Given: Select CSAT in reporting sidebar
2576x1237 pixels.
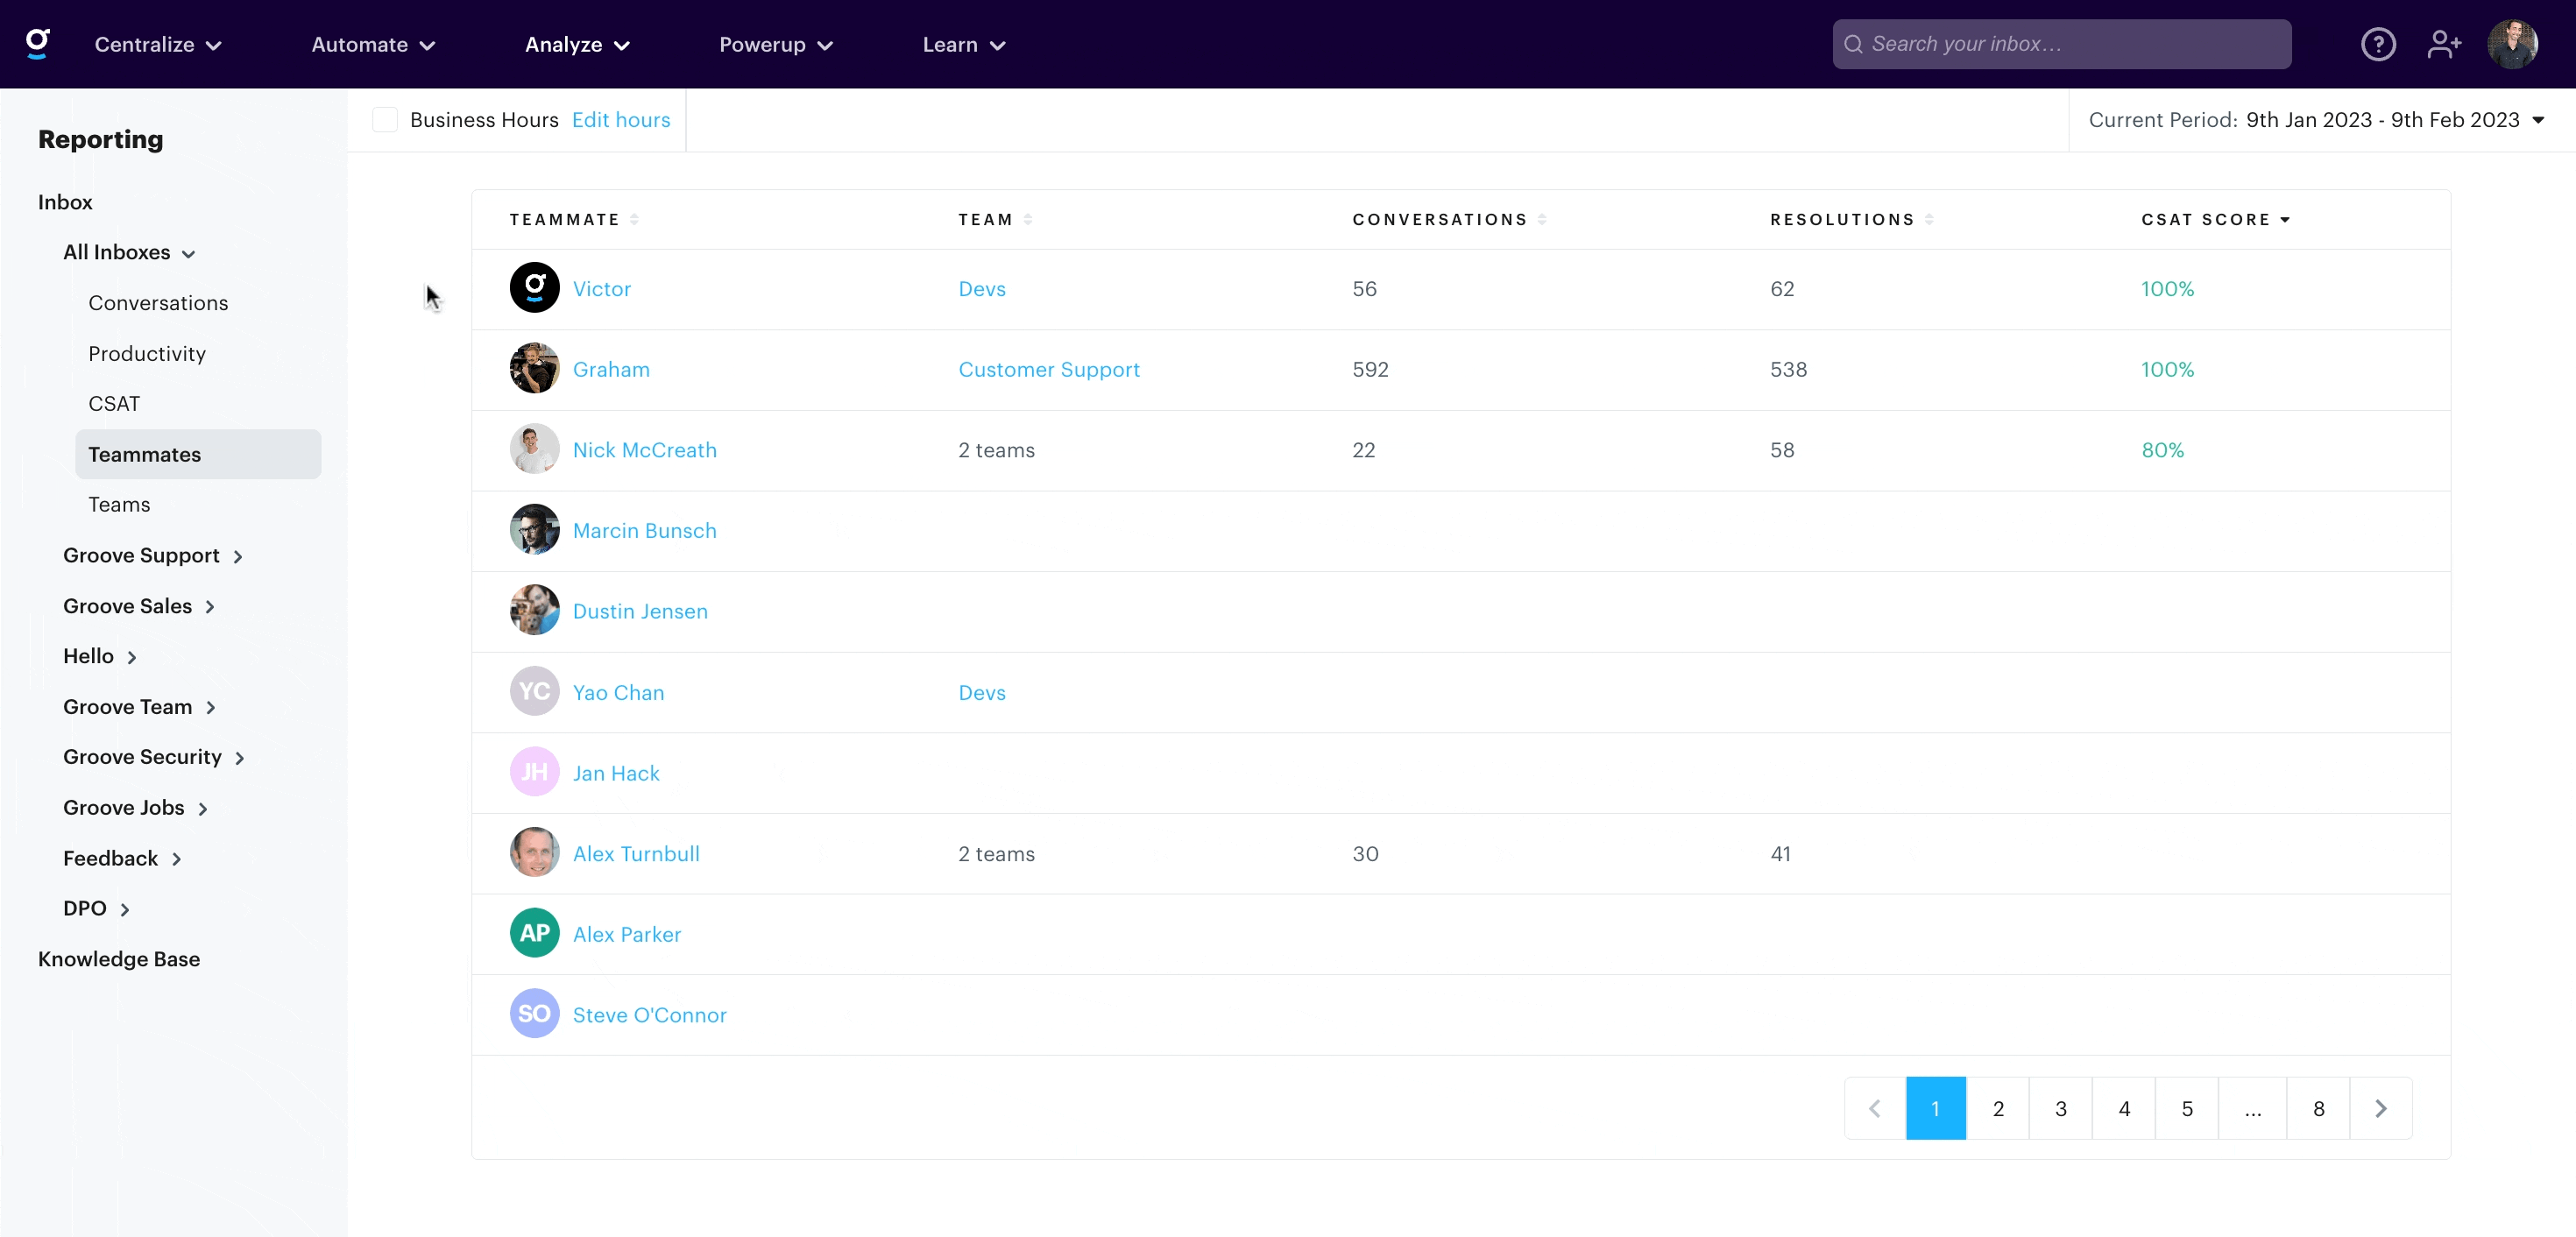Looking at the screenshot, I should tap(114, 404).
